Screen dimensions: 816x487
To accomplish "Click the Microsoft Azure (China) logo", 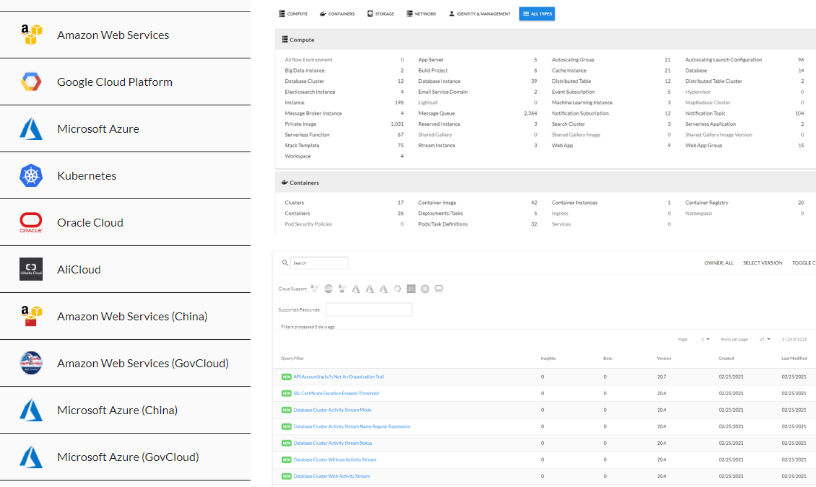I will (31, 410).
